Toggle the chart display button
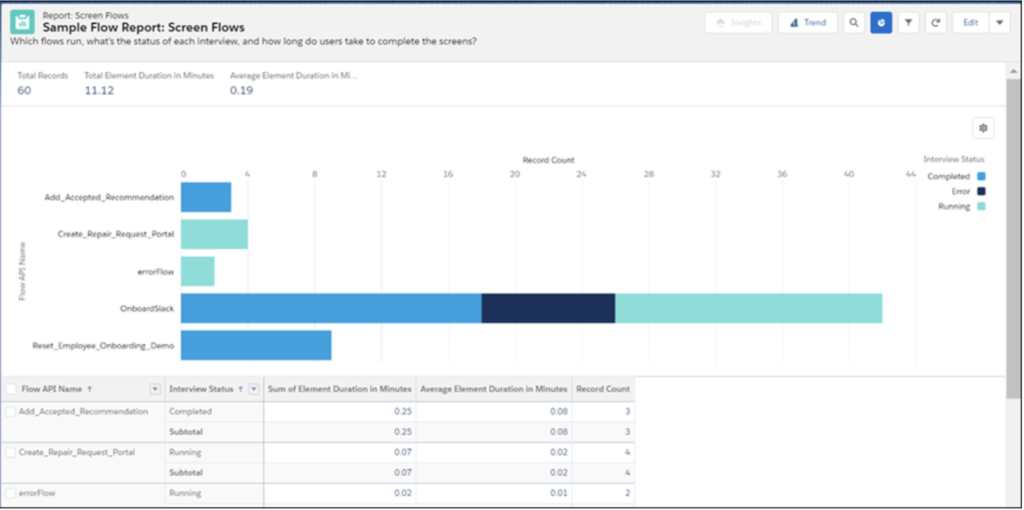The width and height of the screenshot is (1024, 510). pos(881,23)
